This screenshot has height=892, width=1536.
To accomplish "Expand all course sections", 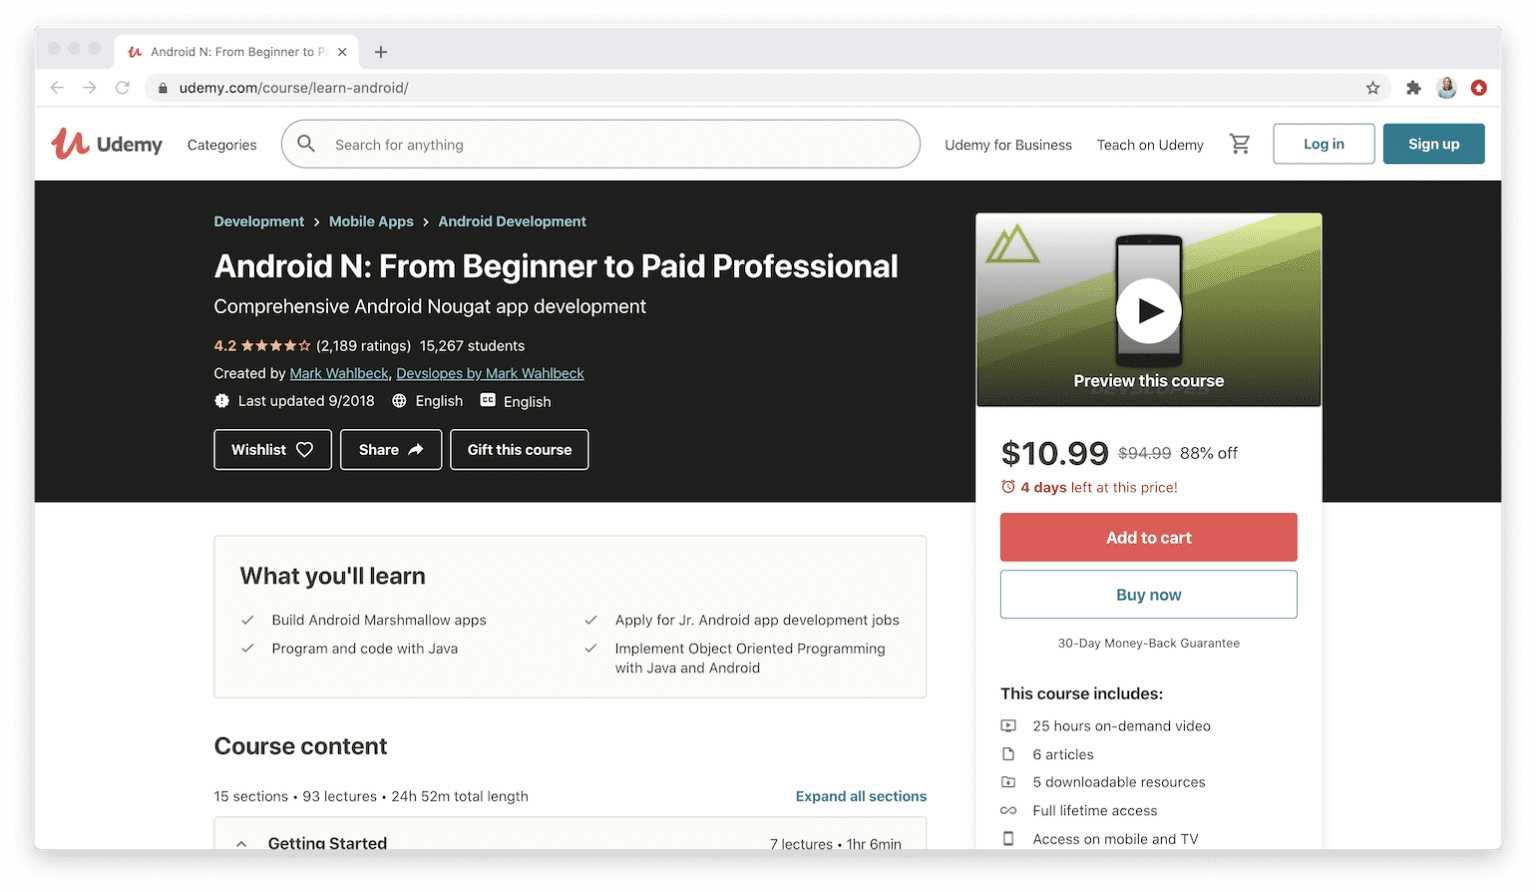I will [x=860, y=795].
